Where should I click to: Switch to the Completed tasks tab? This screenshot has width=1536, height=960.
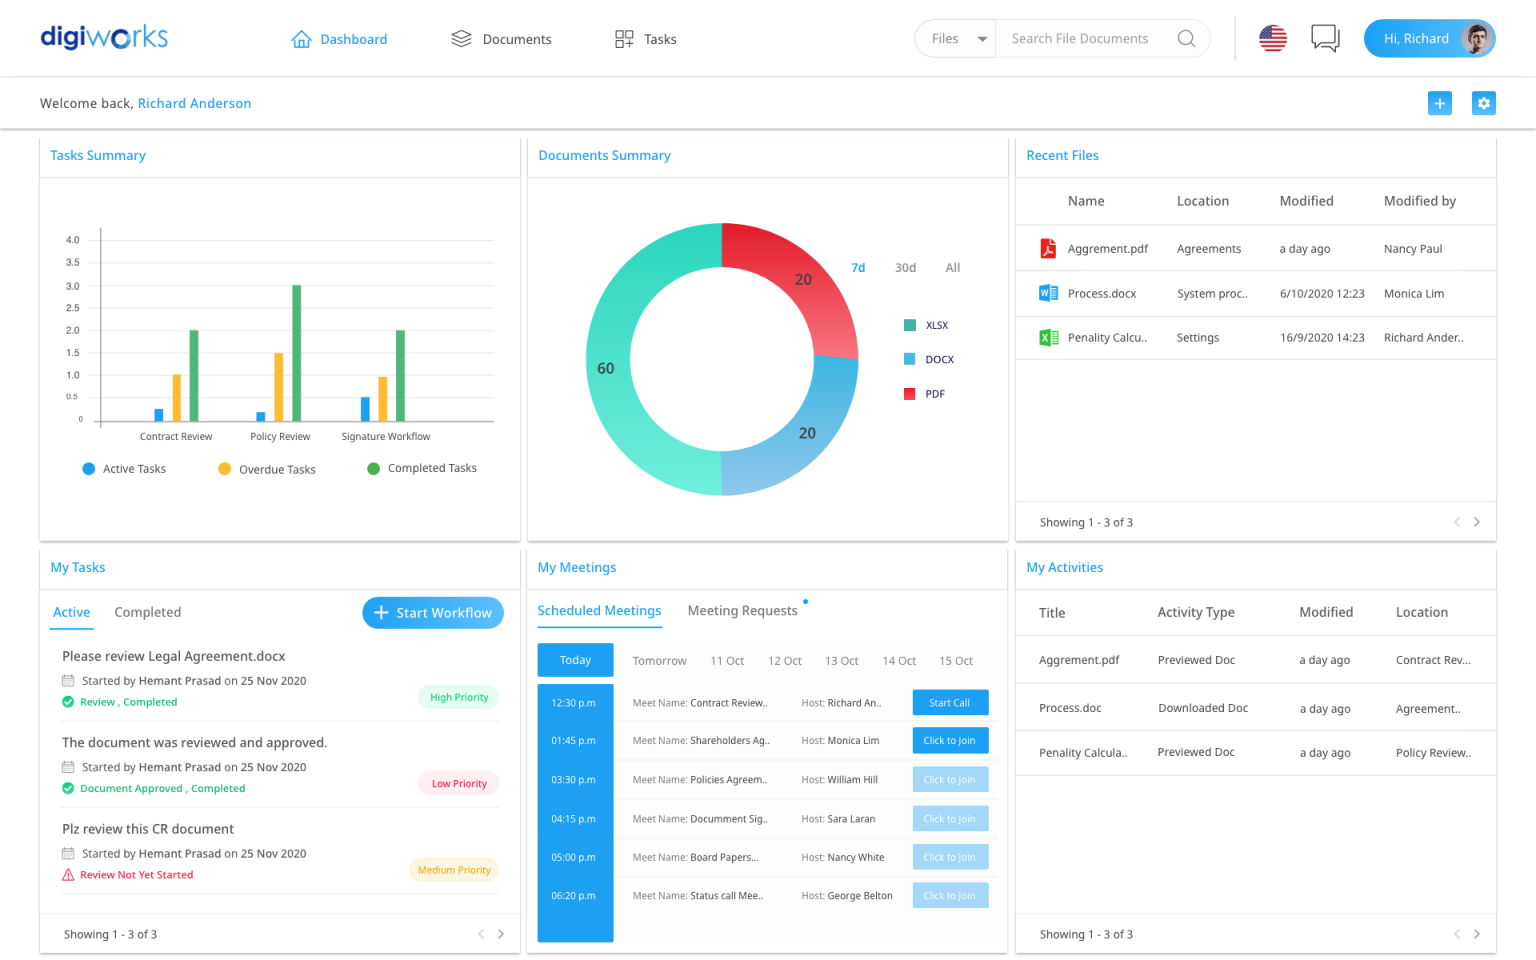point(147,612)
